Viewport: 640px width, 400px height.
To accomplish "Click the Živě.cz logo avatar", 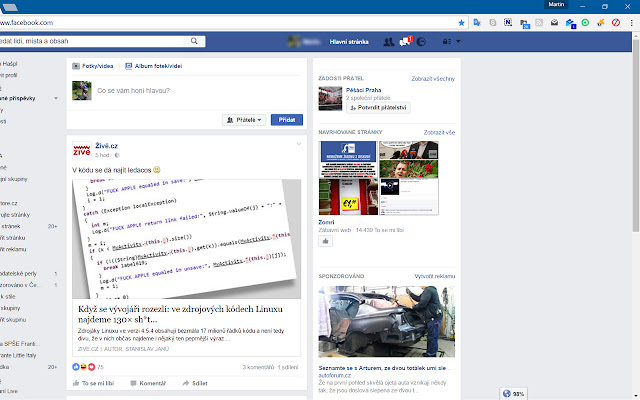I will pyautogui.click(x=82, y=151).
